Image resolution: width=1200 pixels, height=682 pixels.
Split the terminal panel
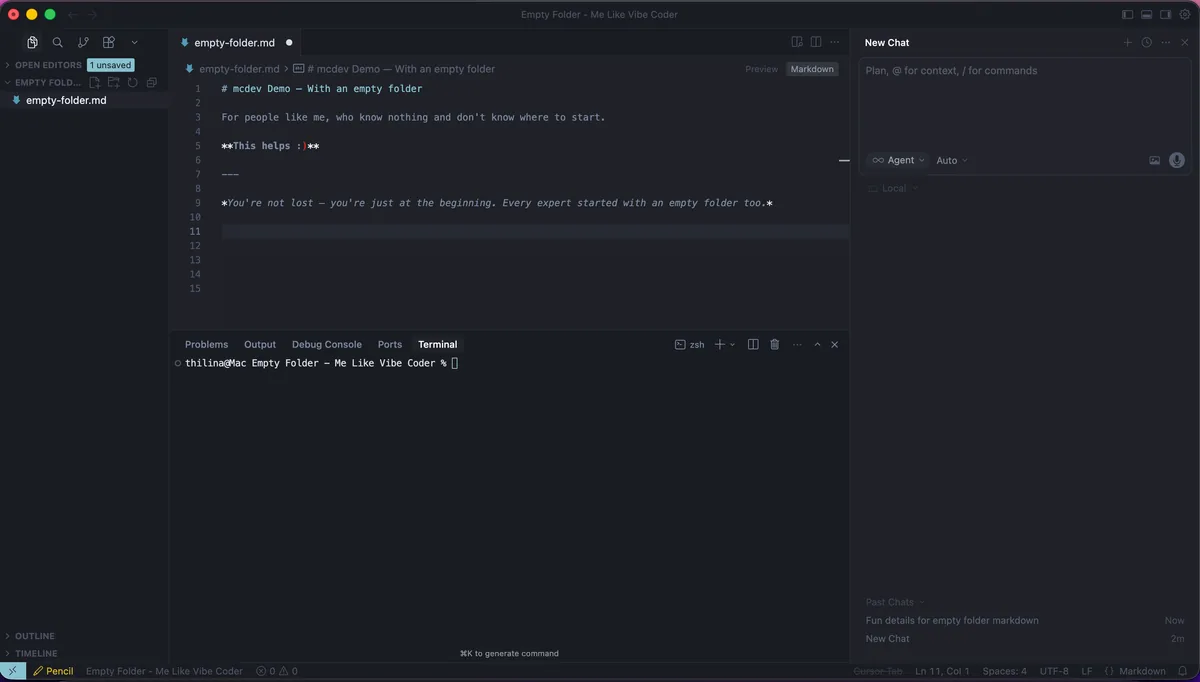coord(754,344)
